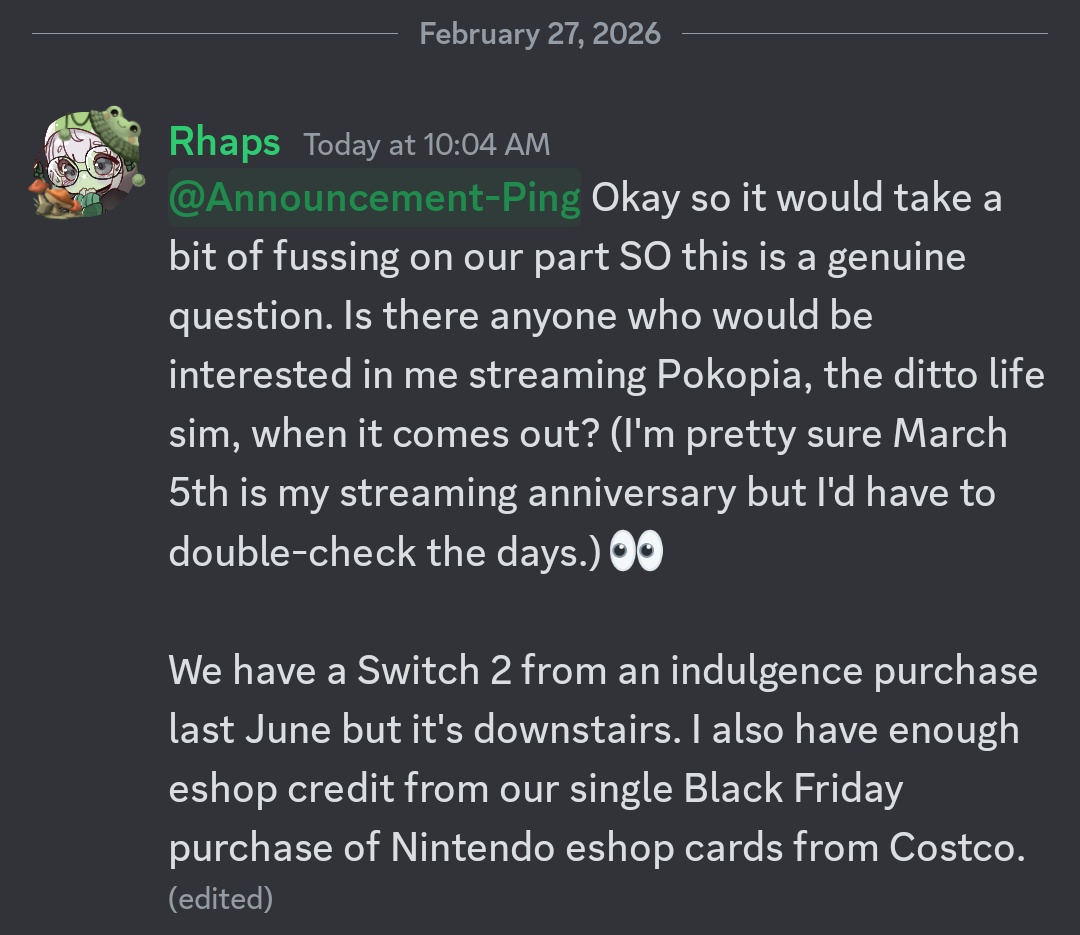This screenshot has width=1080, height=935.
Task: Click the eyes emoji in the message
Action: pyautogui.click(x=636, y=552)
